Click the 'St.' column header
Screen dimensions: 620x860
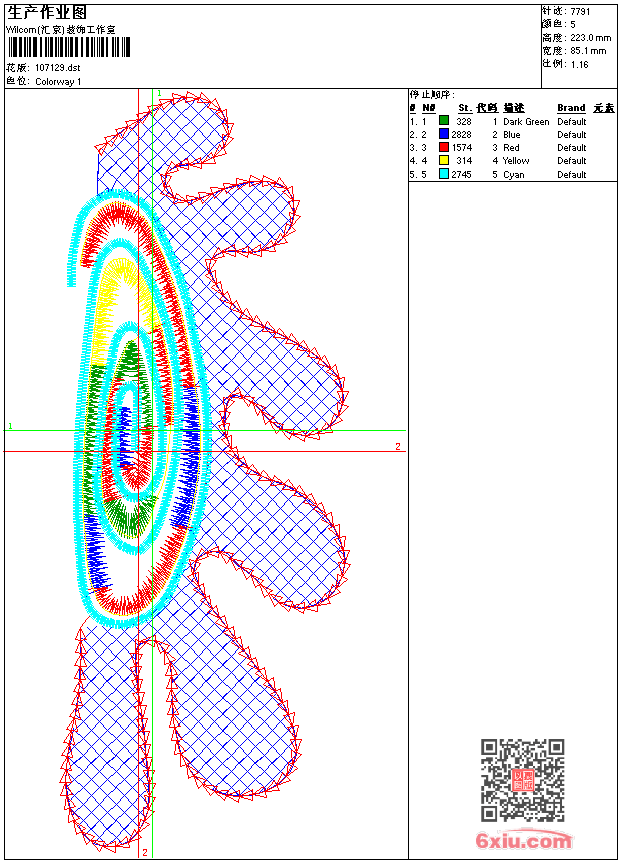tap(465, 108)
